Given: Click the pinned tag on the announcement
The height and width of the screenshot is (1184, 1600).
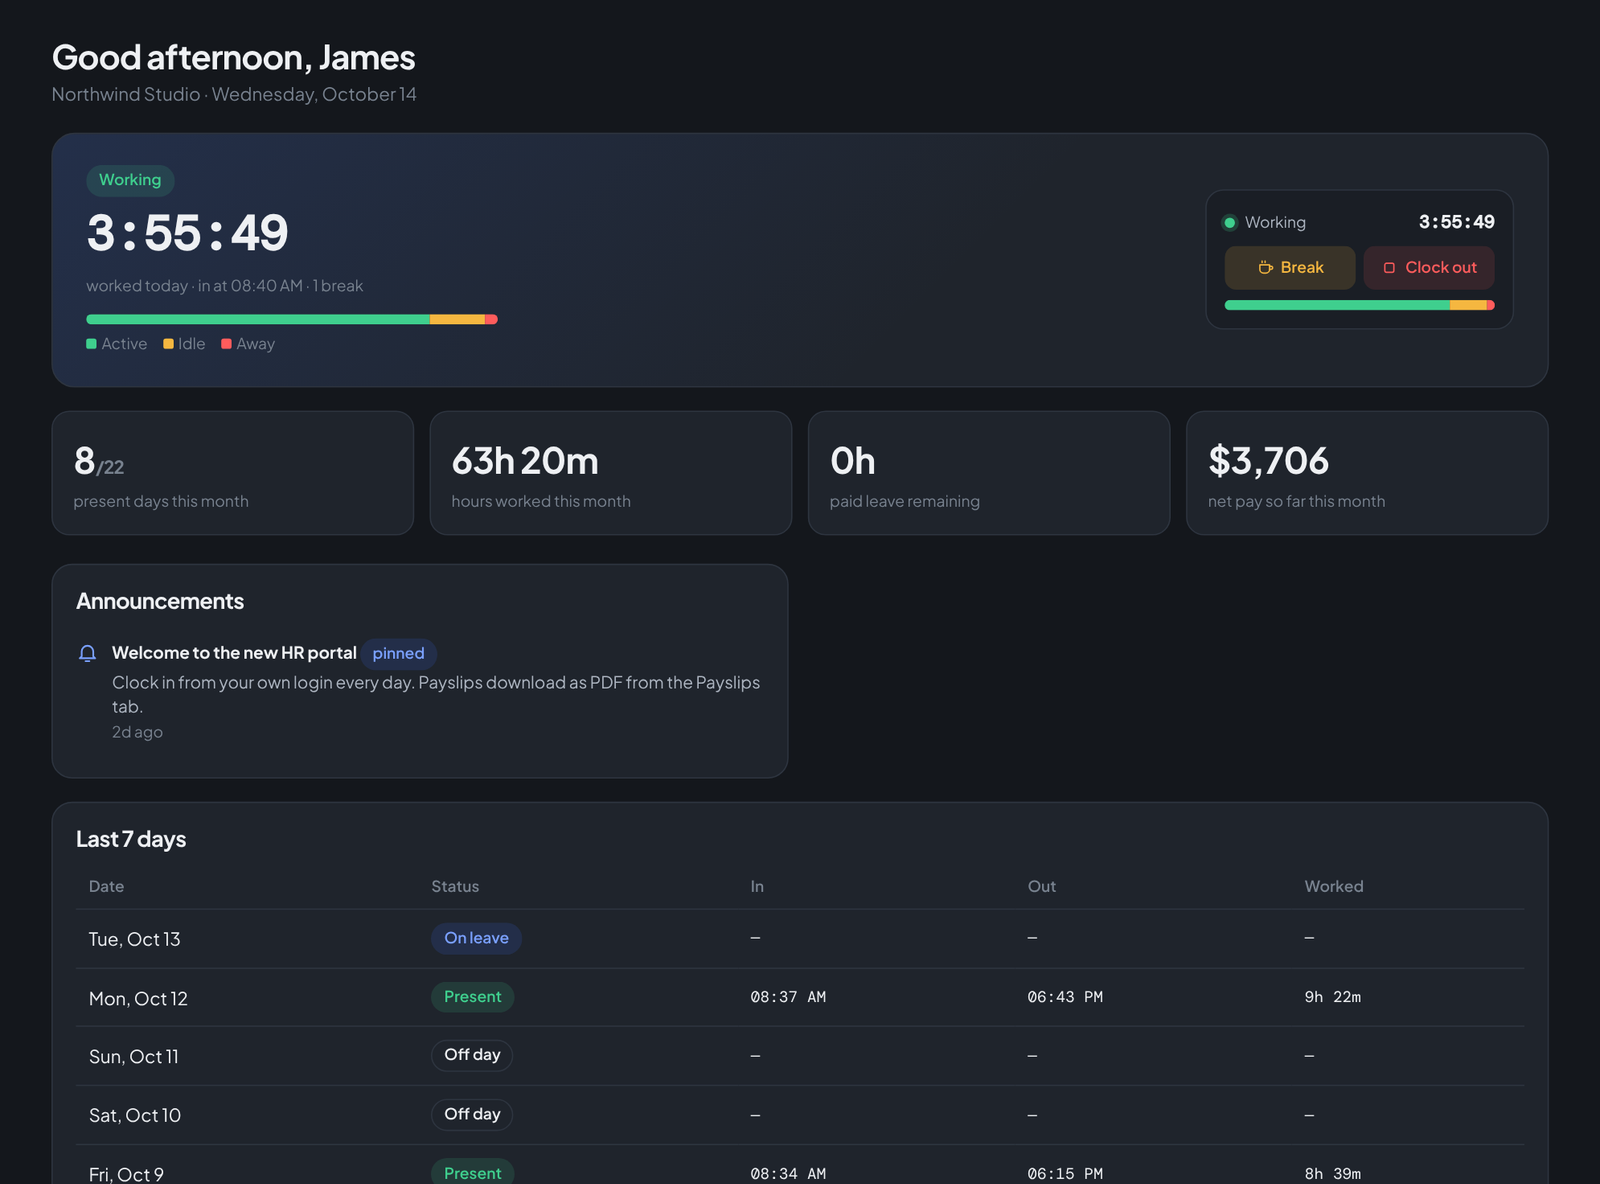Looking at the screenshot, I should [x=398, y=653].
